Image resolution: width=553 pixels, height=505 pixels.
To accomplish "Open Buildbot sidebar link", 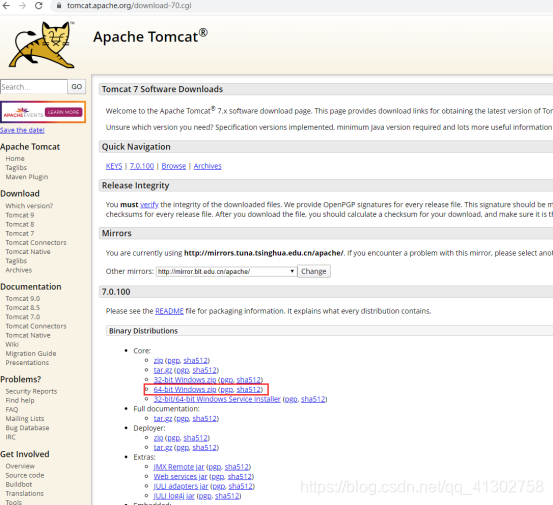I will 19,485.
